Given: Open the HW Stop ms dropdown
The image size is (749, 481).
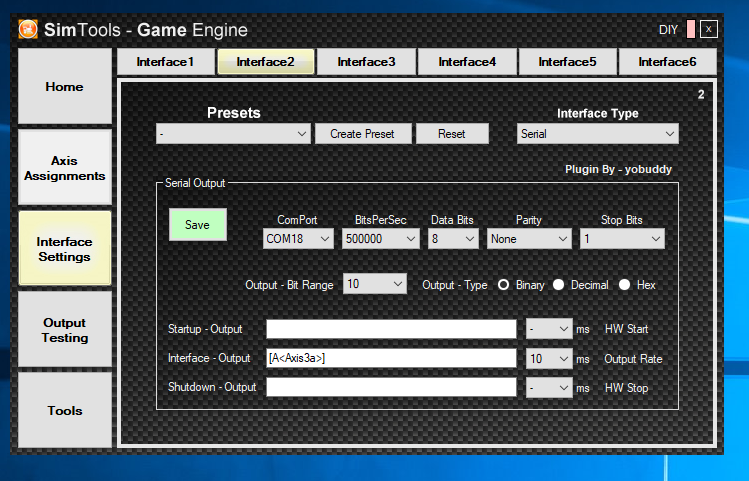Looking at the screenshot, I should [x=549, y=388].
